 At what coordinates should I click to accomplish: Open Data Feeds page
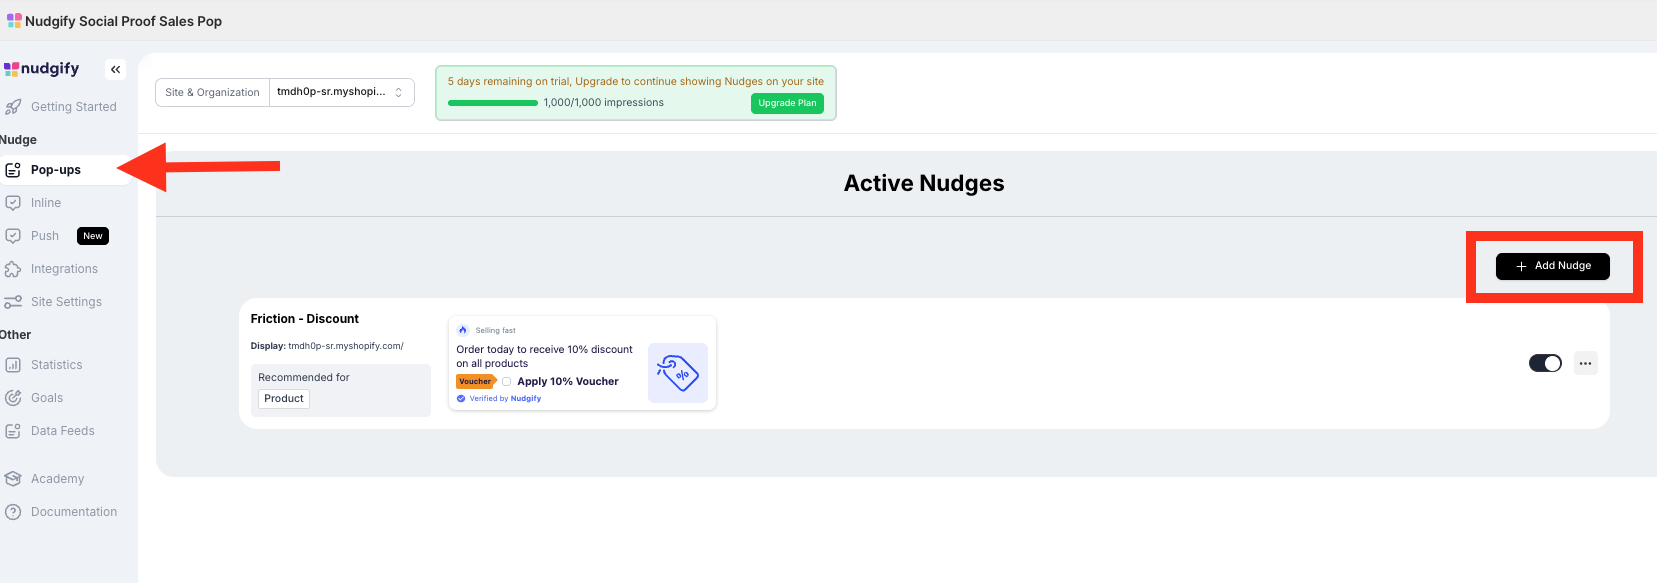[x=64, y=431]
